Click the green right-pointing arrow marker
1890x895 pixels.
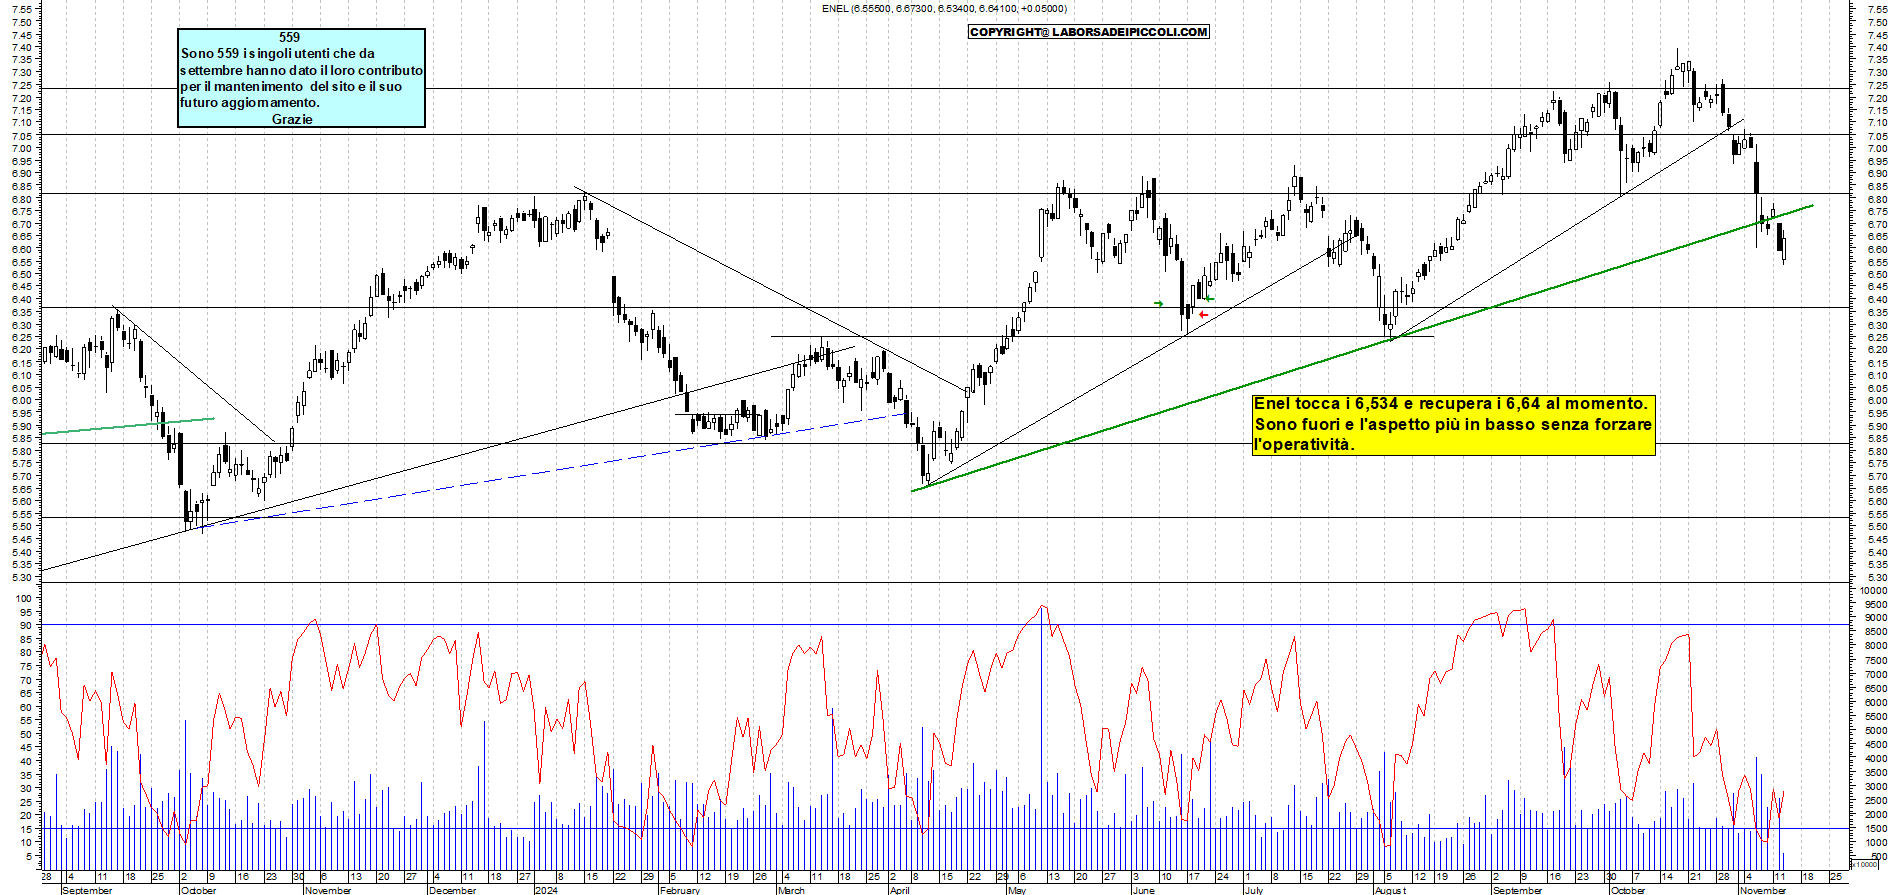(x=1159, y=303)
